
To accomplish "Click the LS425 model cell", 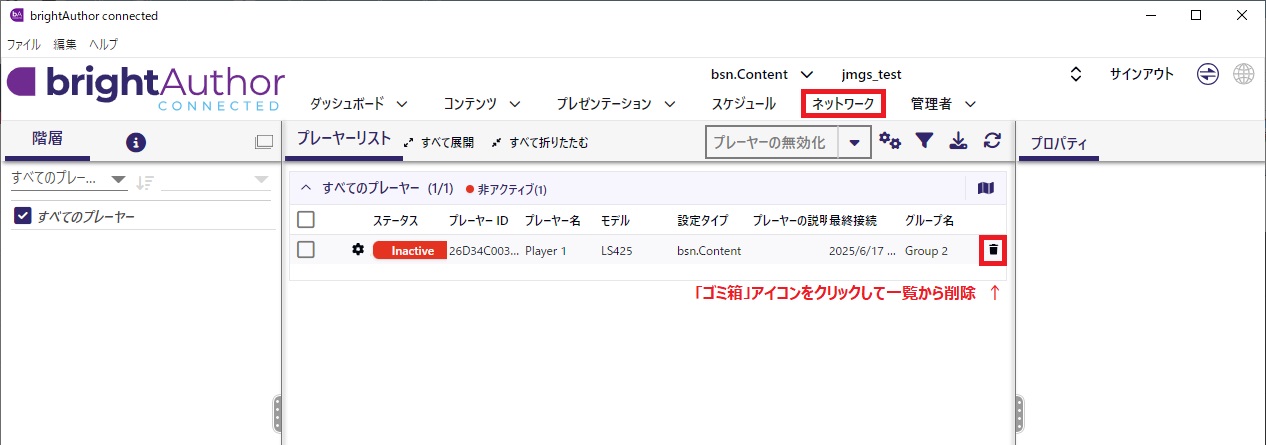I will pos(617,251).
